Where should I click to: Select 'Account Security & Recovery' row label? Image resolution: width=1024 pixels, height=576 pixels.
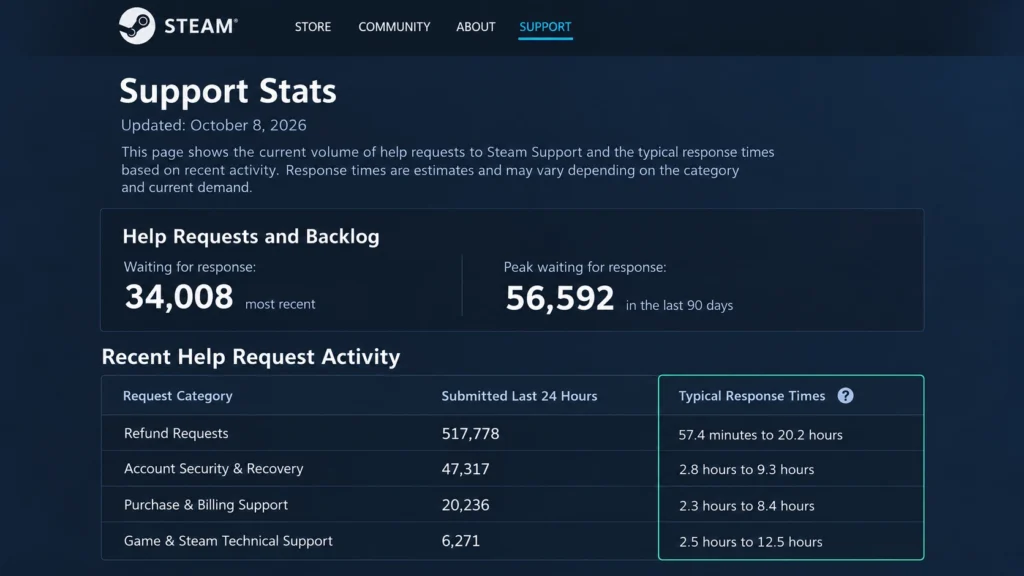point(214,468)
